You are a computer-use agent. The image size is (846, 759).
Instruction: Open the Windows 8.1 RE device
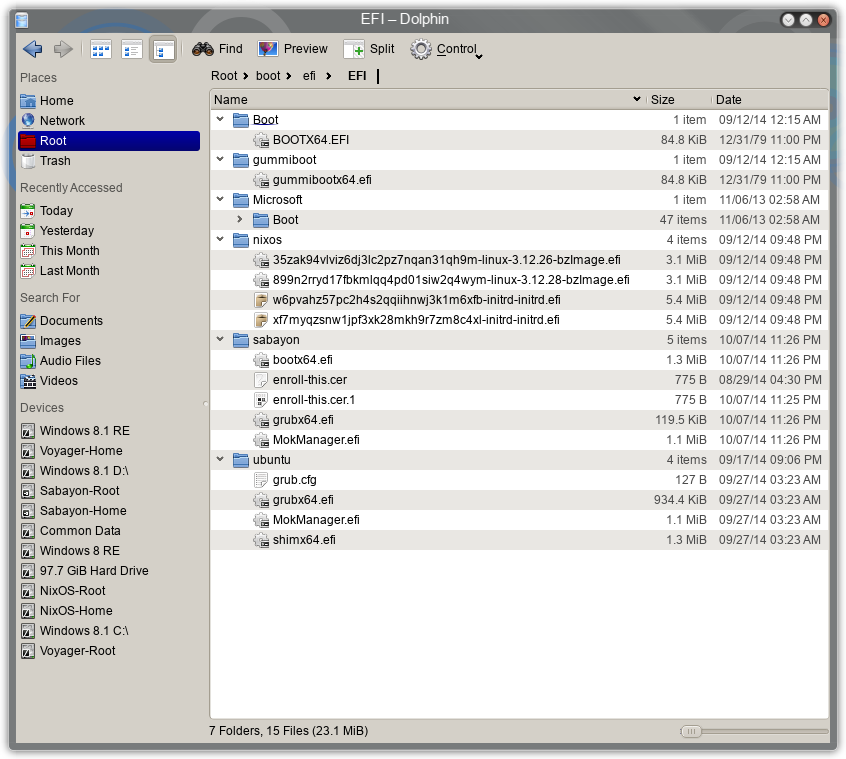[x=109, y=431]
